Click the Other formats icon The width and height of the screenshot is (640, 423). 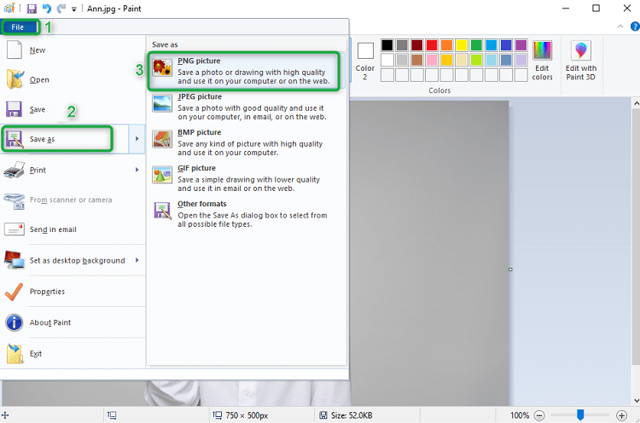[x=162, y=210]
